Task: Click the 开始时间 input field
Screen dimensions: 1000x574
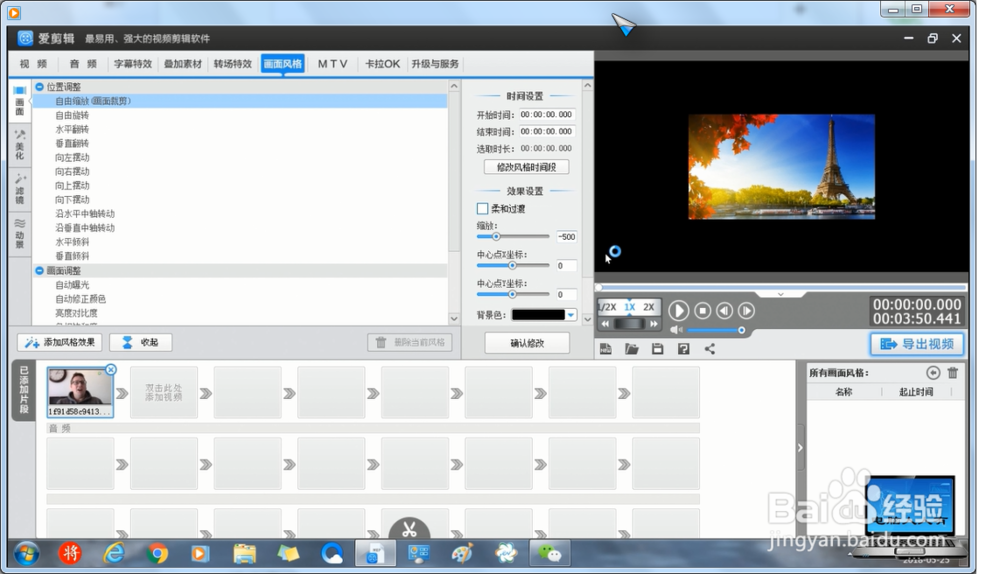Action: click(x=547, y=115)
